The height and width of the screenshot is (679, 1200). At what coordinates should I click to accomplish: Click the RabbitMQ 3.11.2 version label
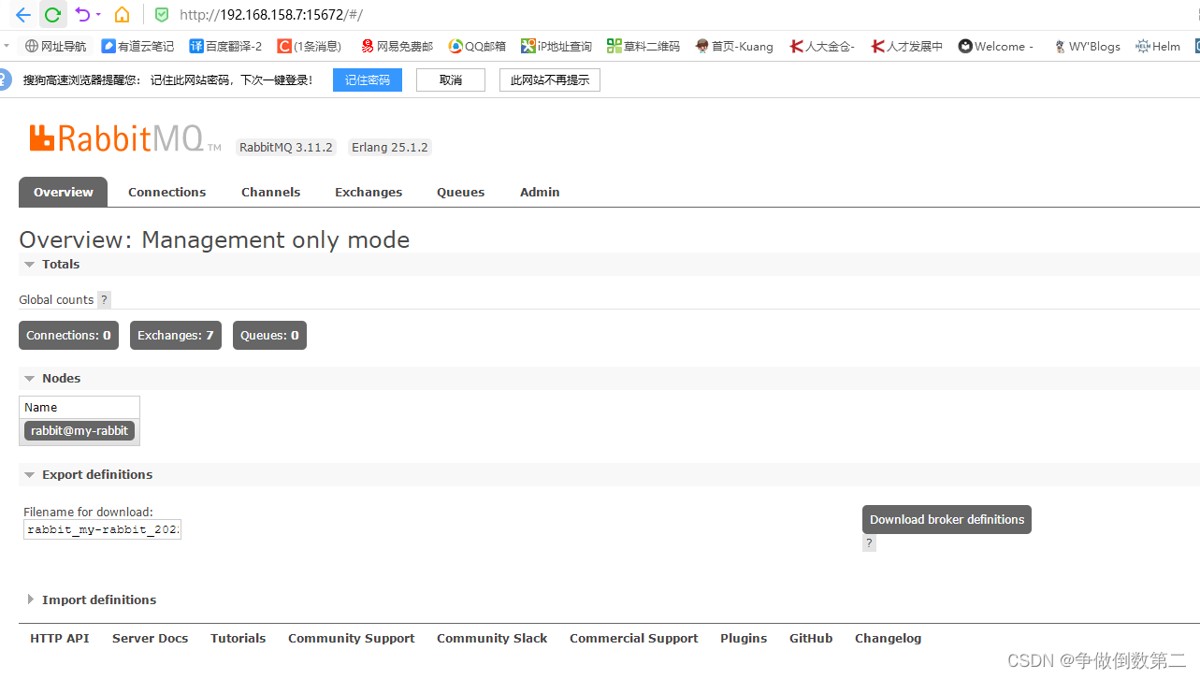(286, 147)
